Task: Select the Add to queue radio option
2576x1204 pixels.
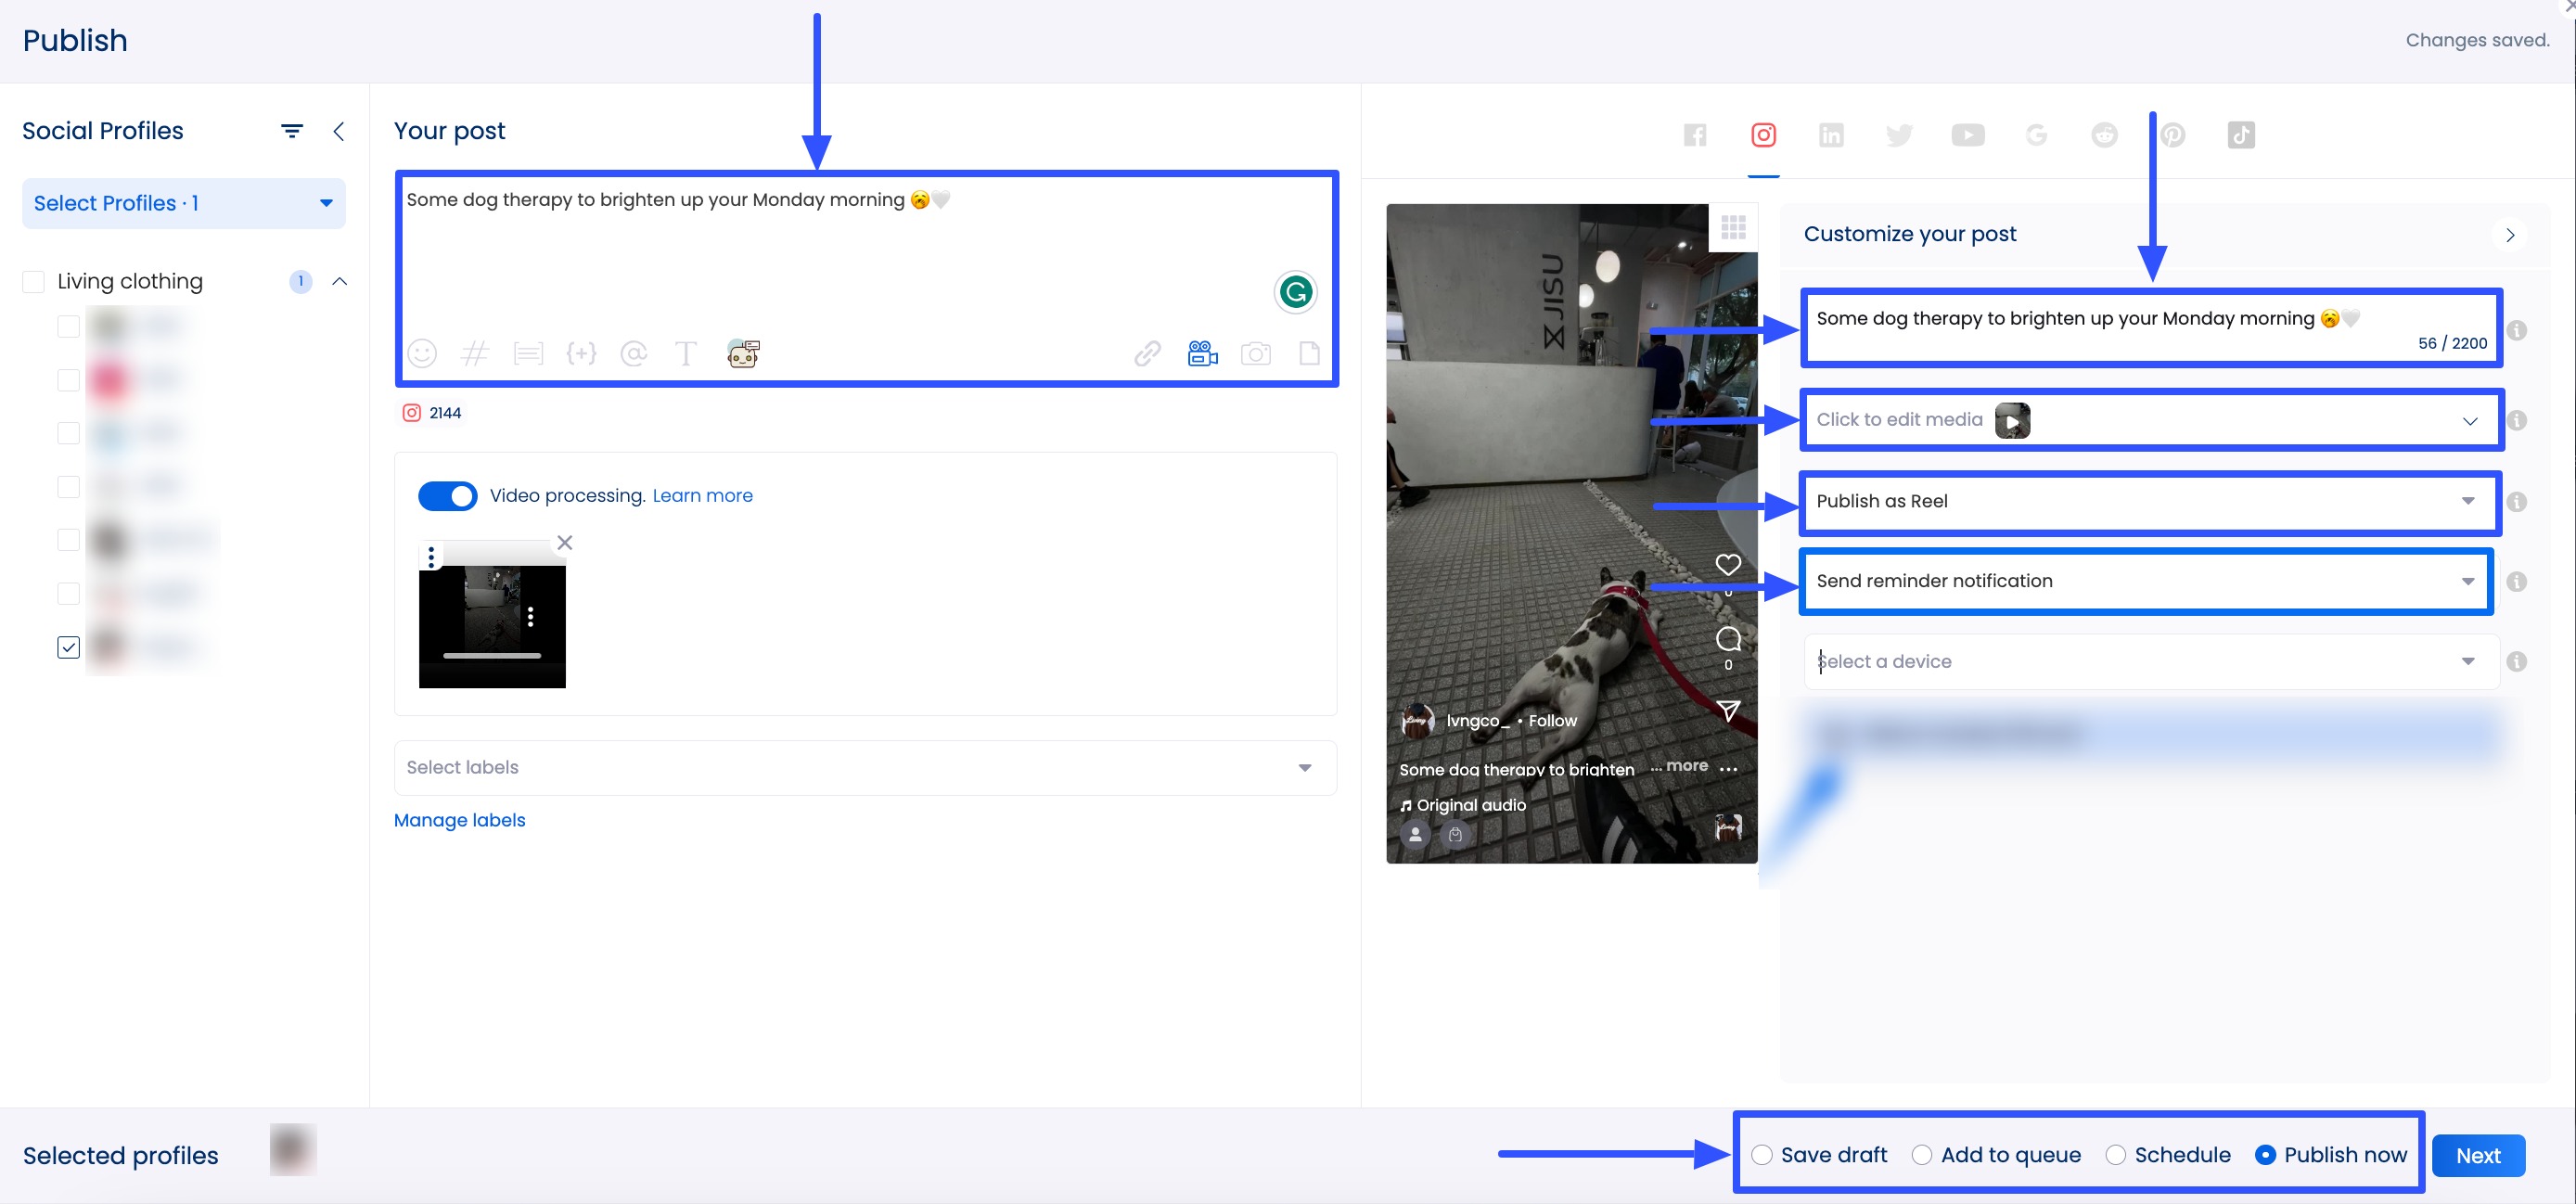Action: [1922, 1154]
